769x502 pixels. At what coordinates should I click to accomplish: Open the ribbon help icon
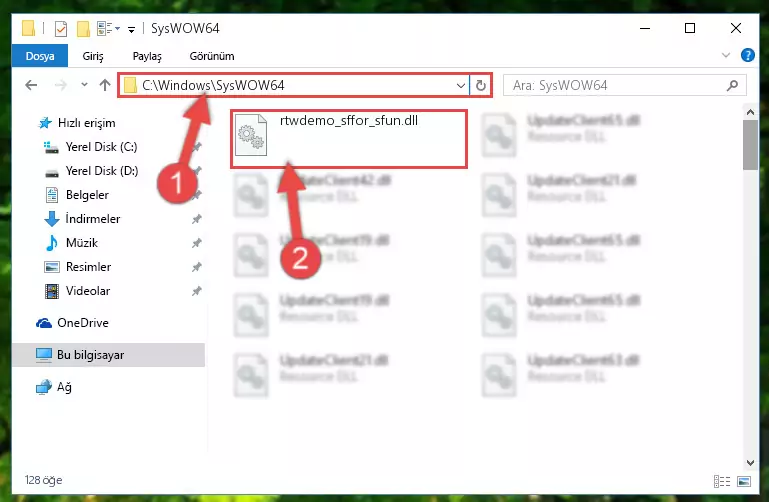pyautogui.click(x=747, y=55)
